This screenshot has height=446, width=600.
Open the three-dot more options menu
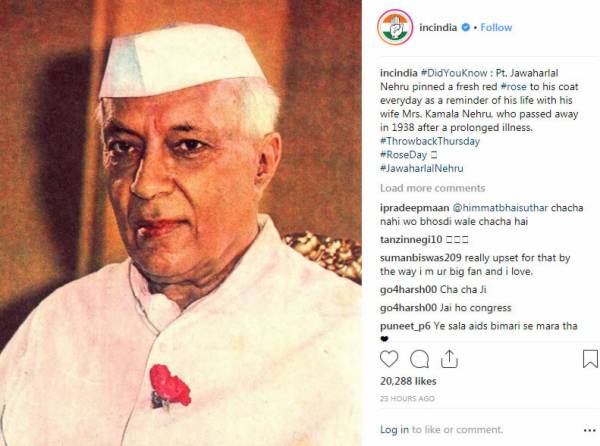pyautogui.click(x=590, y=431)
